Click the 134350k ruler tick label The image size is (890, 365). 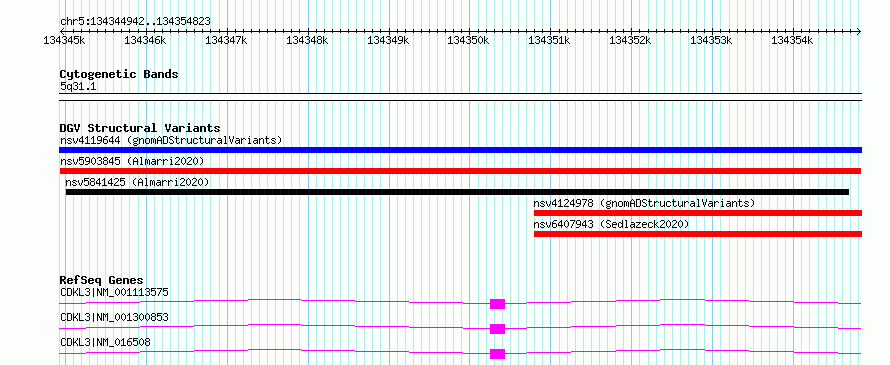[469, 40]
